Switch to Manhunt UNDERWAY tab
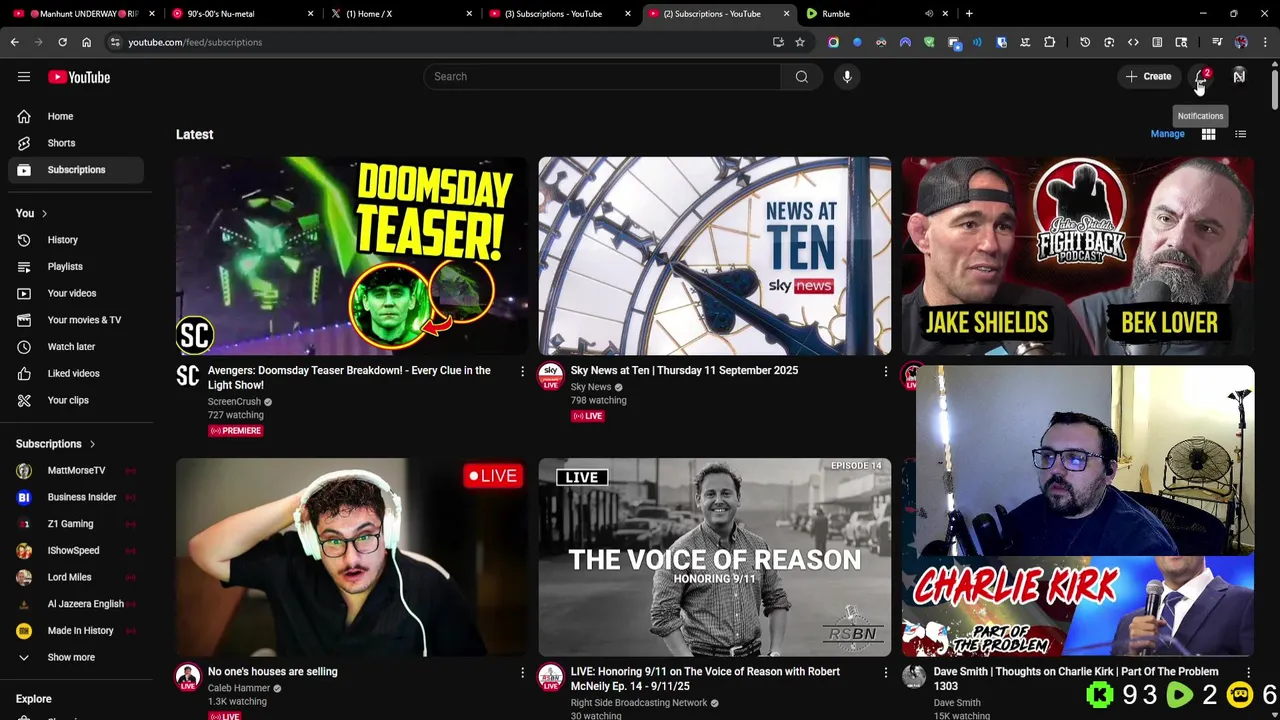1280x720 pixels. pos(85,14)
